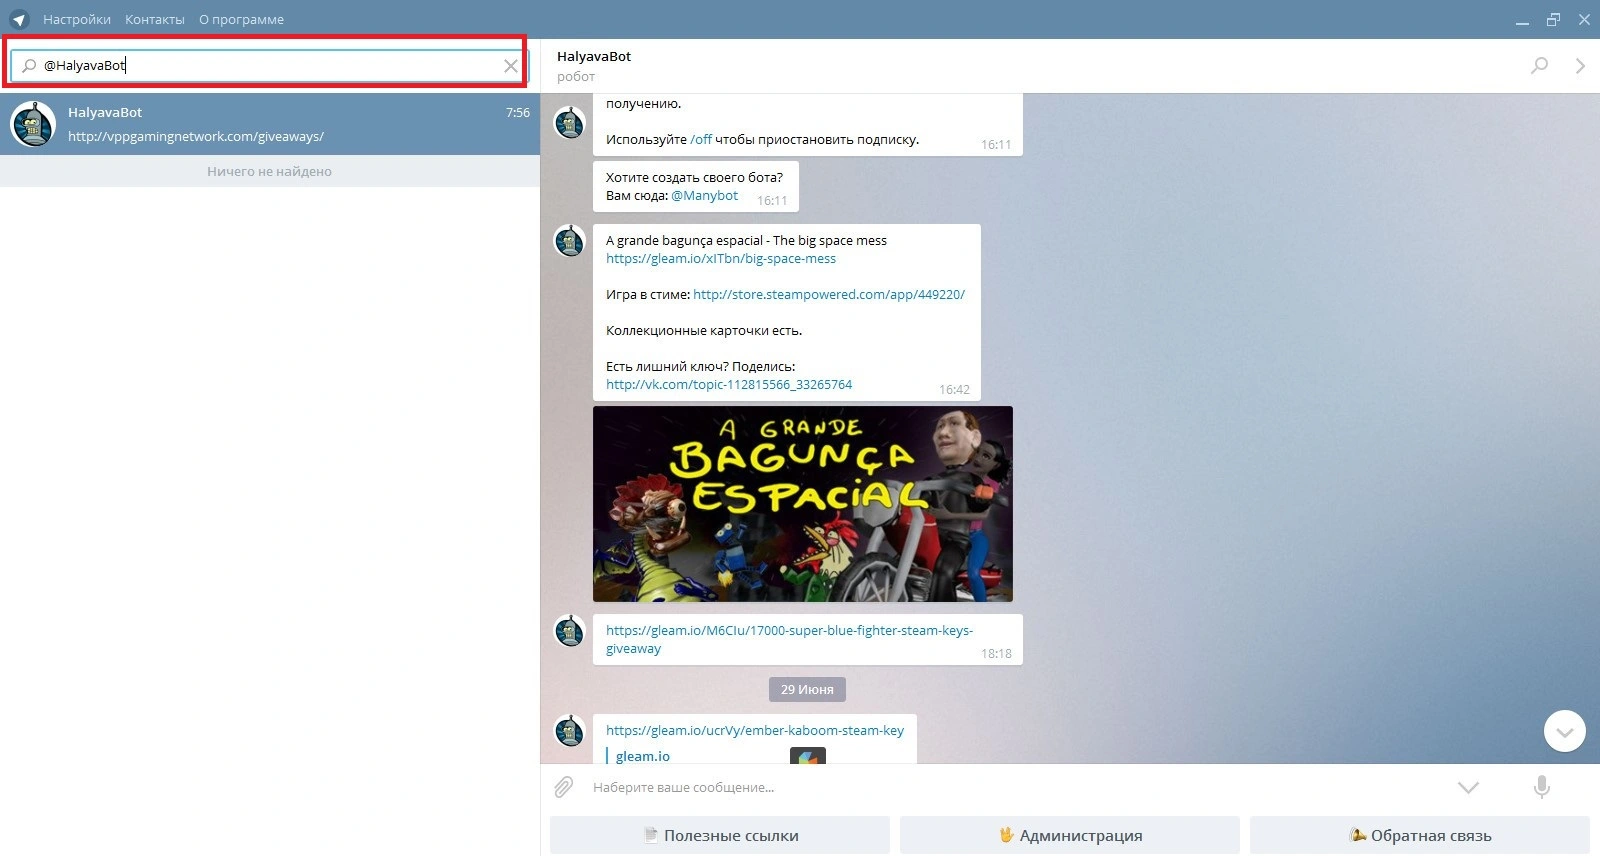Screen dimensions: 1600x856
Task: Open the A Grande Bagunça Espacial image
Action: coord(803,504)
